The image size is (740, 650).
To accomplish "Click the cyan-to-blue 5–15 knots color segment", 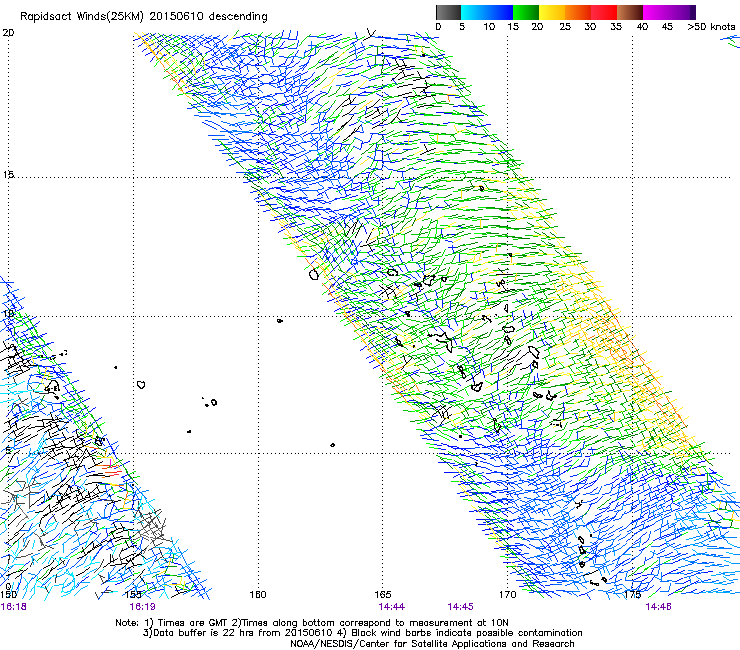I will tap(487, 12).
